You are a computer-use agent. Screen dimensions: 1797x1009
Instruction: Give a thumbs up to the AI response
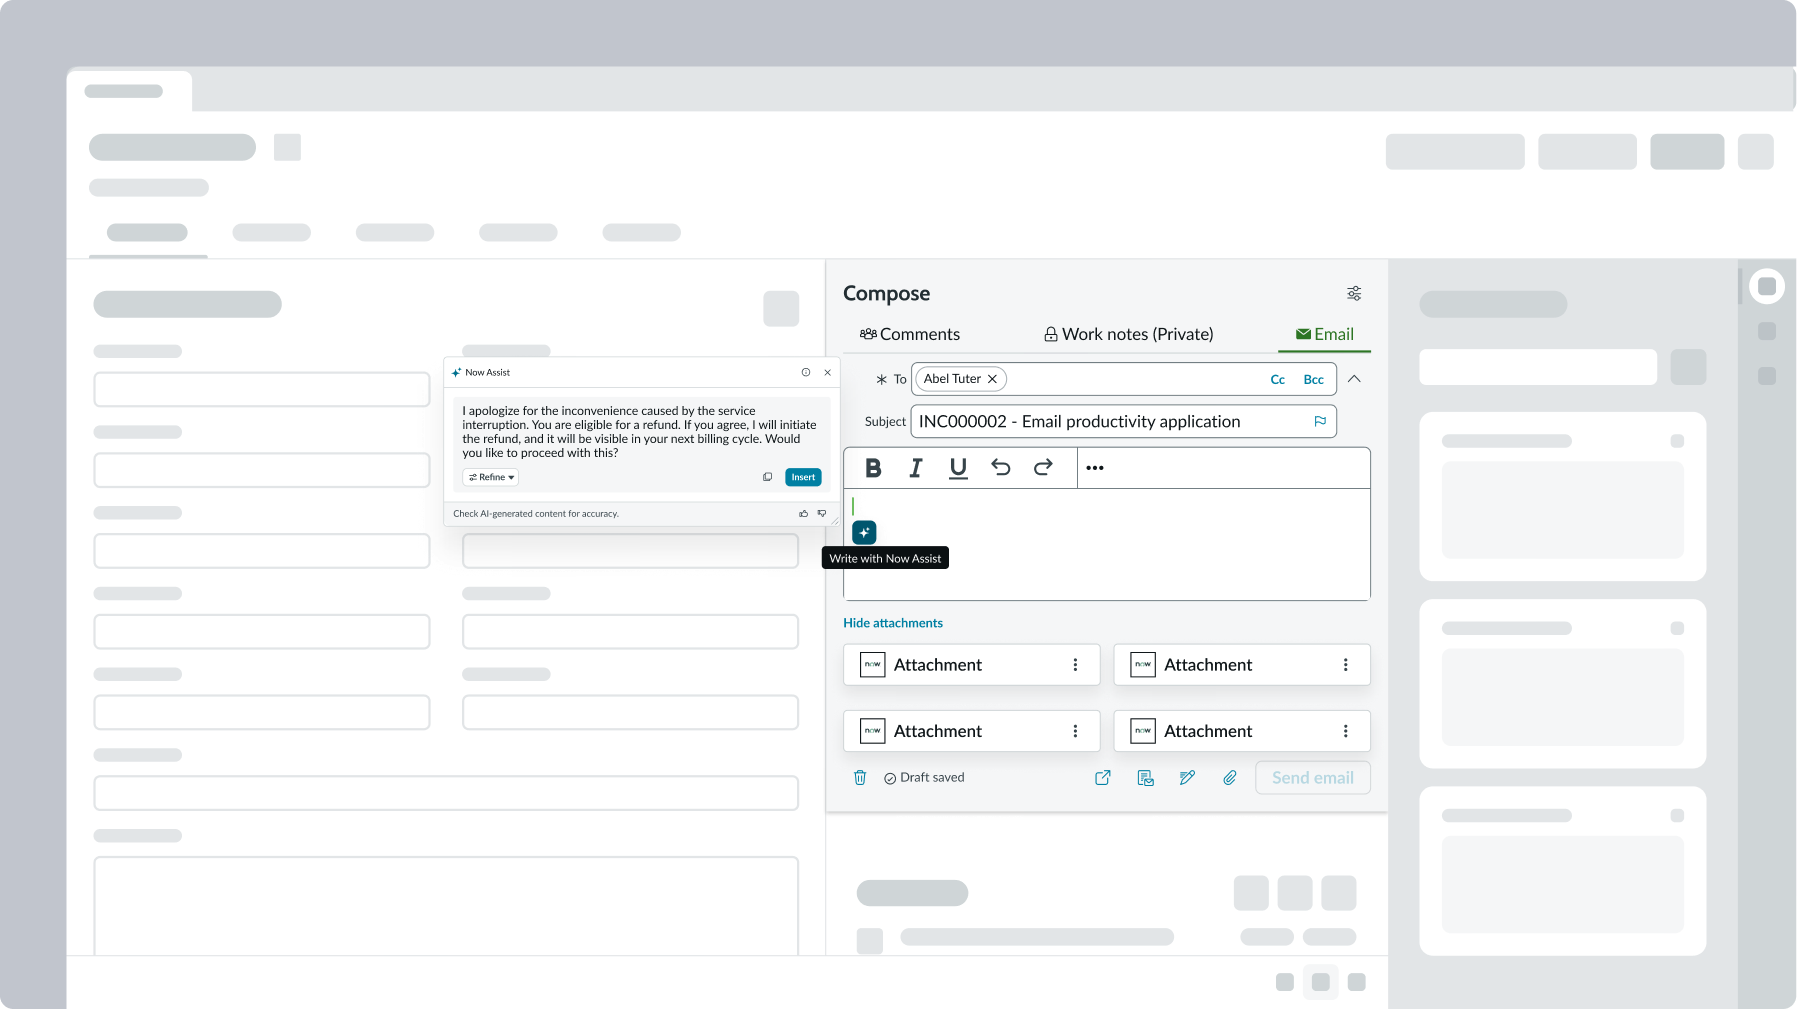point(802,513)
